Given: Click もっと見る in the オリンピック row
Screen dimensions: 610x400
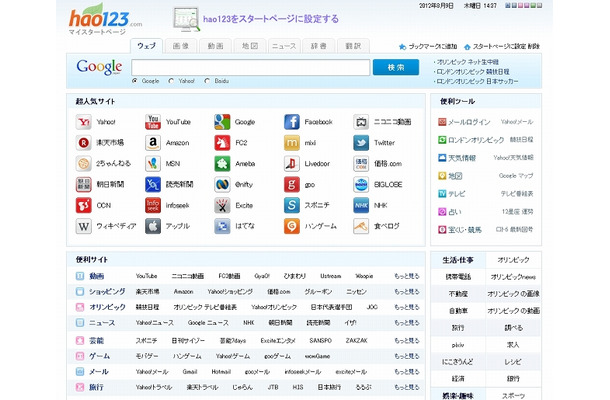Looking at the screenshot, I should coord(407,307).
